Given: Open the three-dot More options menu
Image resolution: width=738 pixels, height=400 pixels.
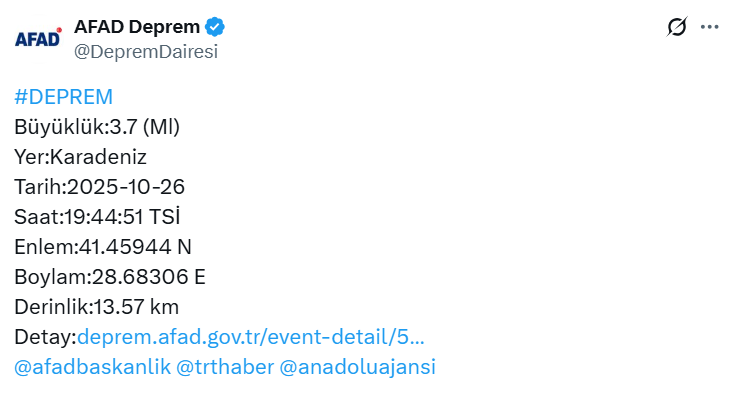Looking at the screenshot, I should tap(710, 27).
